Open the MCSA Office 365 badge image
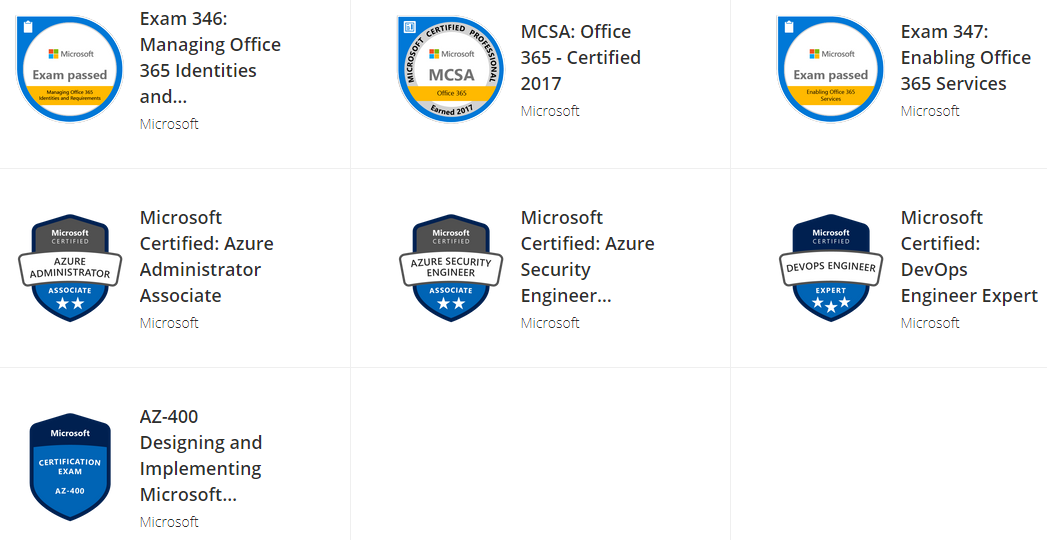 451,69
